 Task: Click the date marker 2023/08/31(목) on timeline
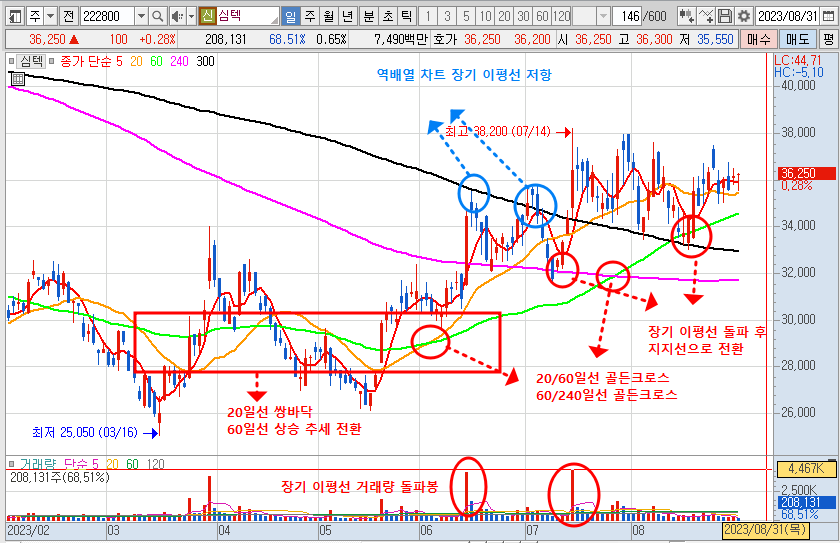tap(766, 531)
